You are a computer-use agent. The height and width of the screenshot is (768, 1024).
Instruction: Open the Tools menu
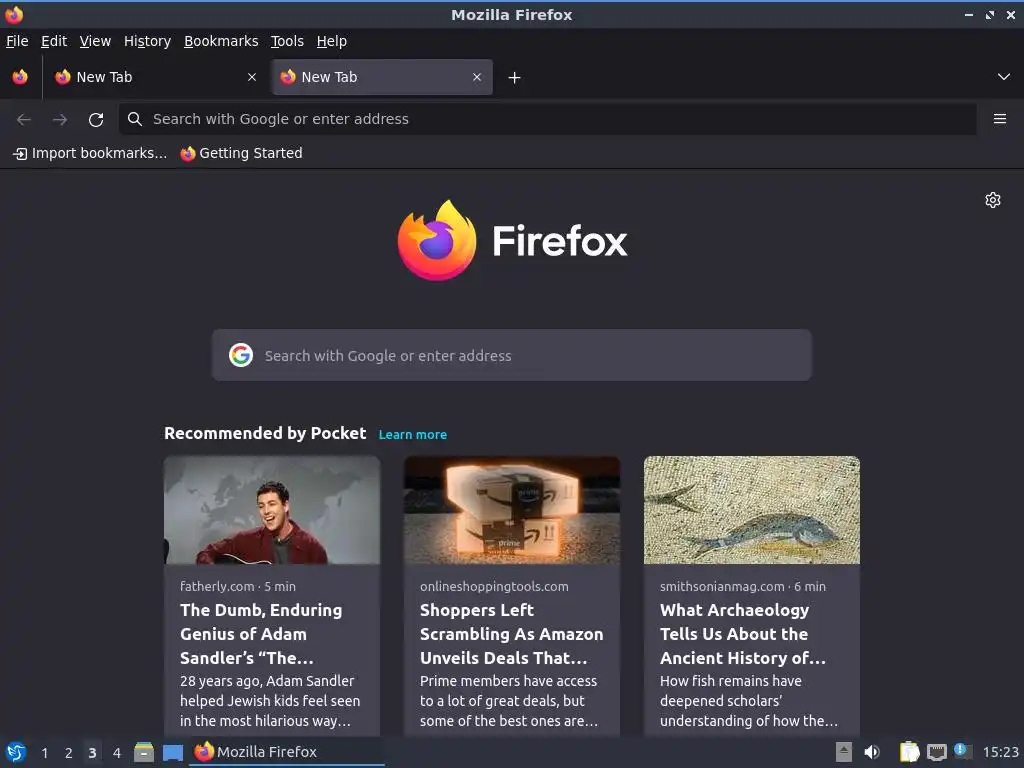point(287,41)
